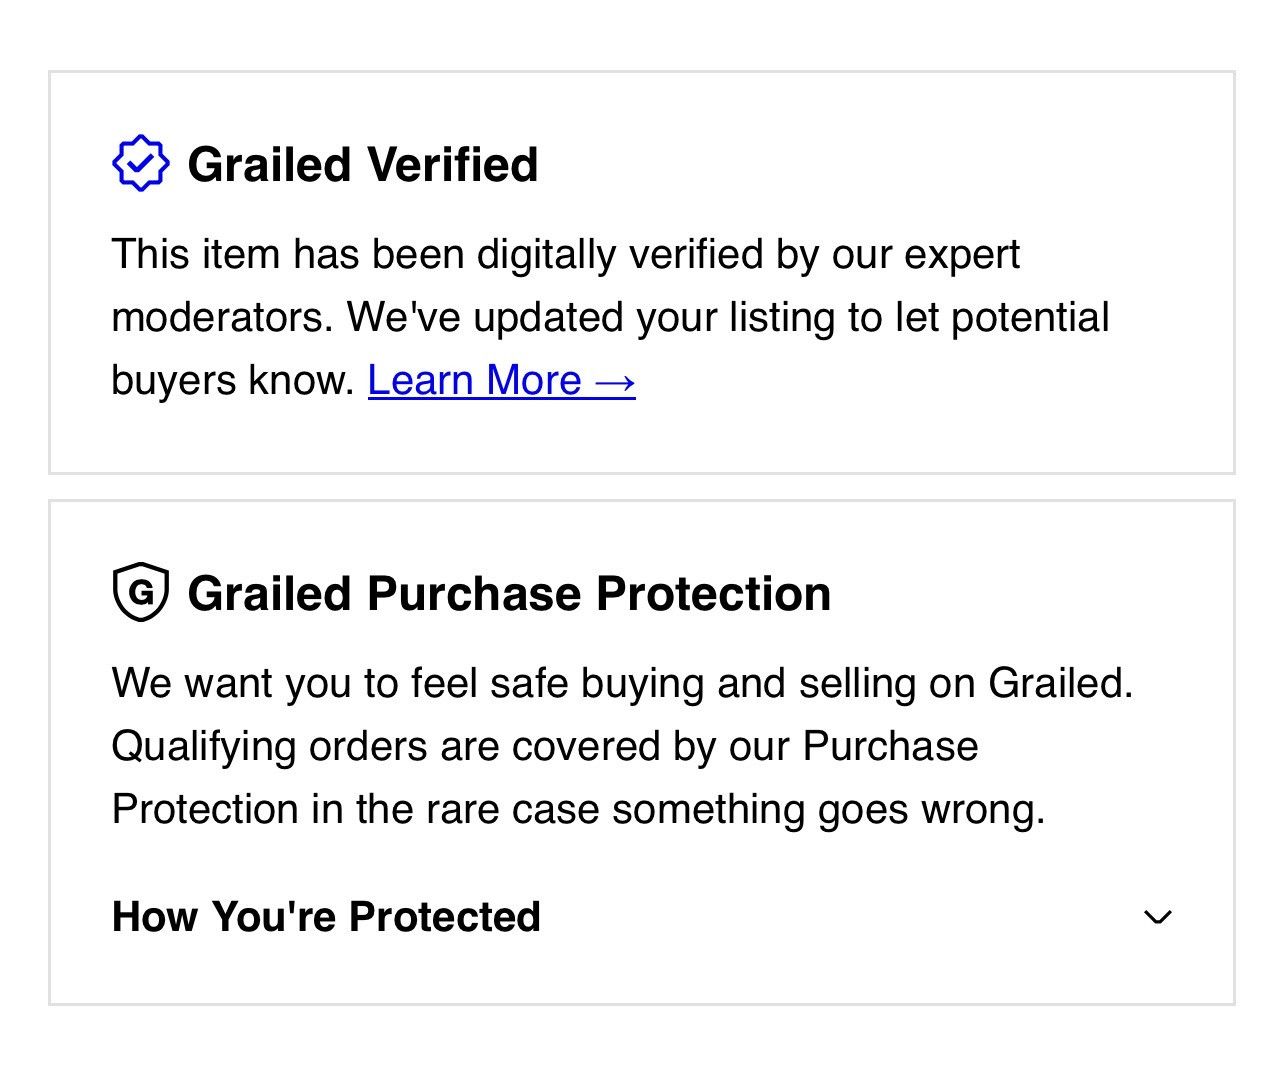Click the checkmark inside the verified badge
Viewport: 1284px width, 1070px height.
point(141,163)
